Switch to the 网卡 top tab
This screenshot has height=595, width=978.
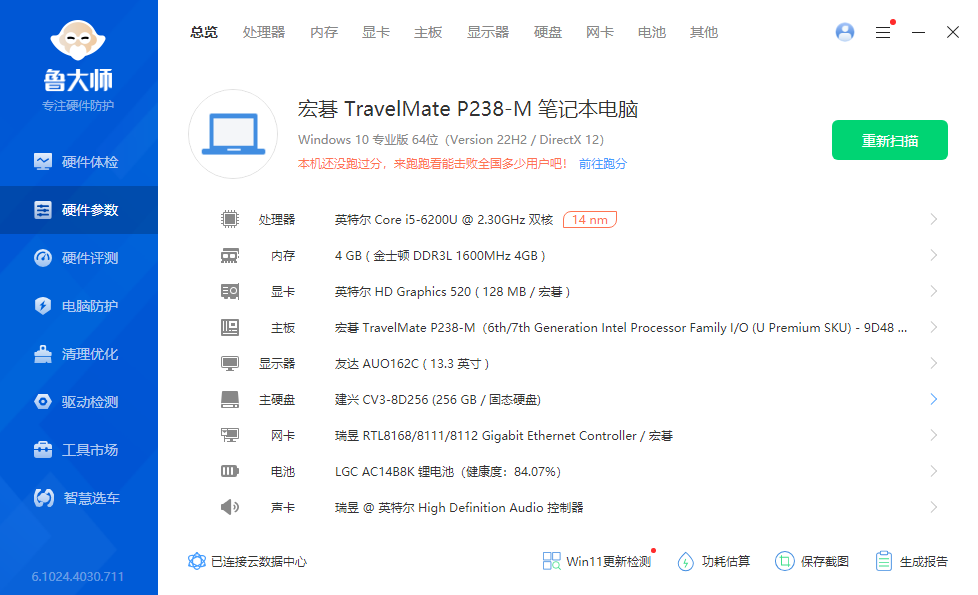point(600,32)
